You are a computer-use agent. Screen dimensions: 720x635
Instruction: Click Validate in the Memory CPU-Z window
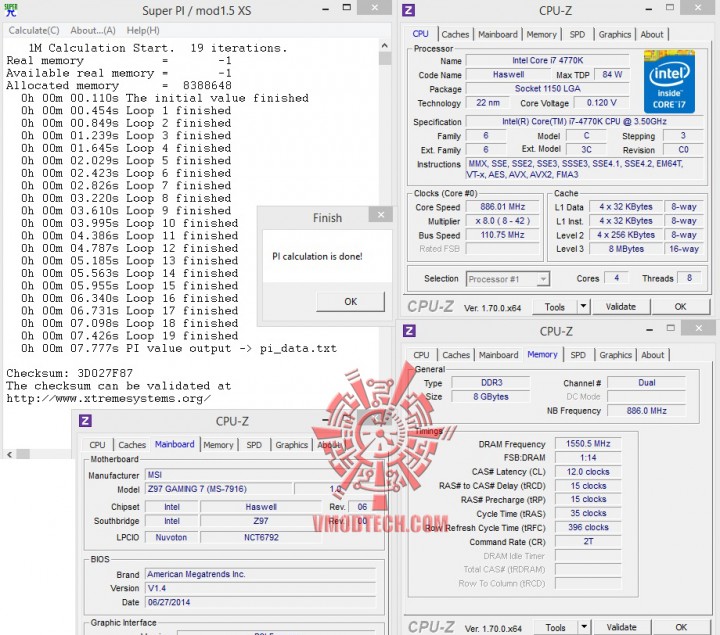(x=621, y=627)
